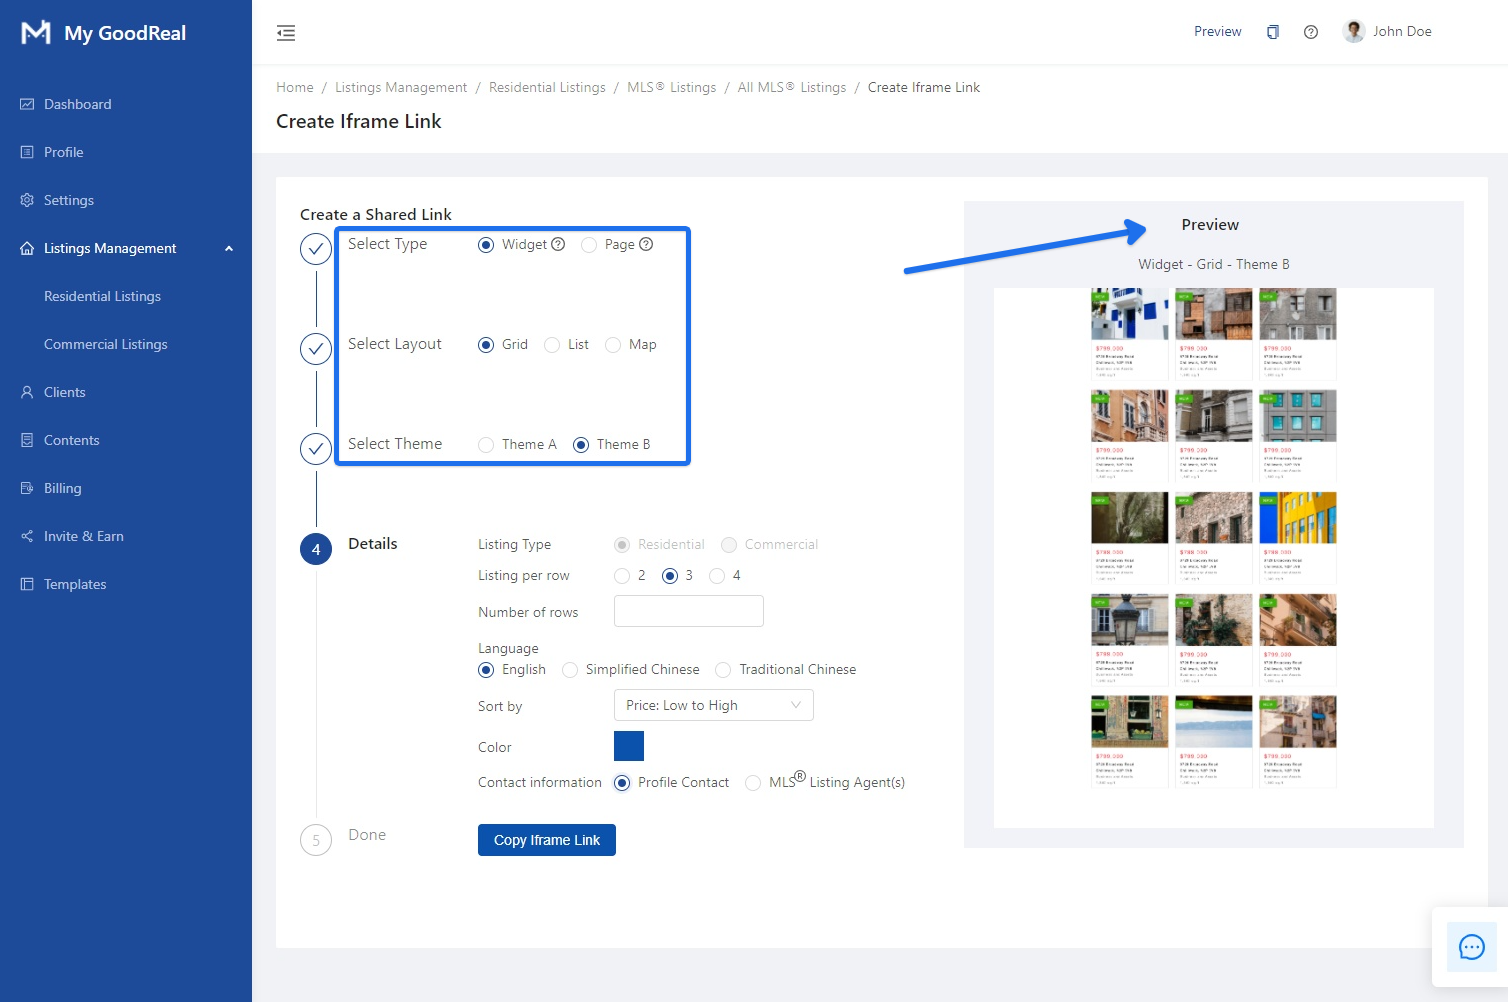
Task: Open the blue Color swatch picker
Action: click(x=629, y=745)
